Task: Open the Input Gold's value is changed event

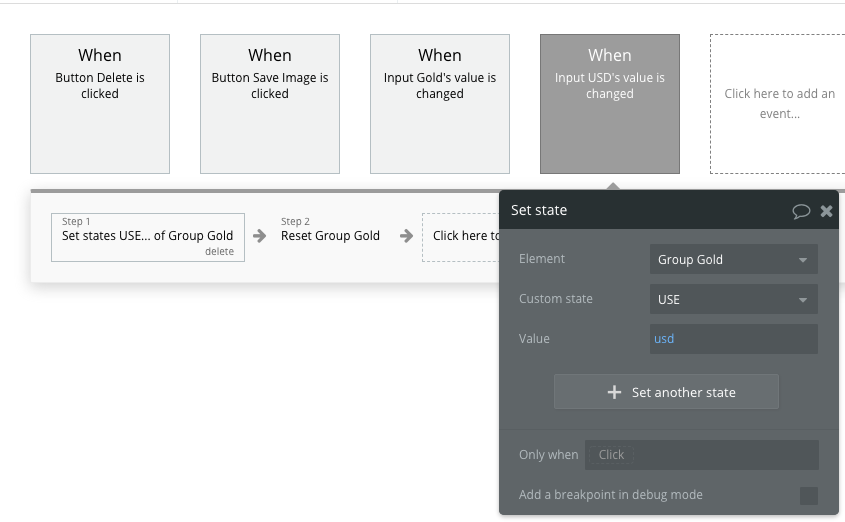Action: point(440,104)
